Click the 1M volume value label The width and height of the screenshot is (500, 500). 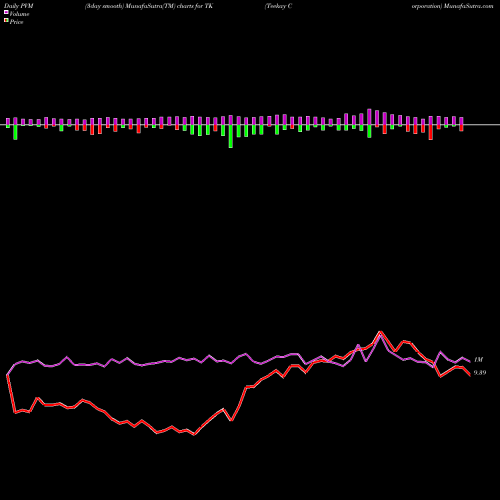pyautogui.click(x=478, y=360)
